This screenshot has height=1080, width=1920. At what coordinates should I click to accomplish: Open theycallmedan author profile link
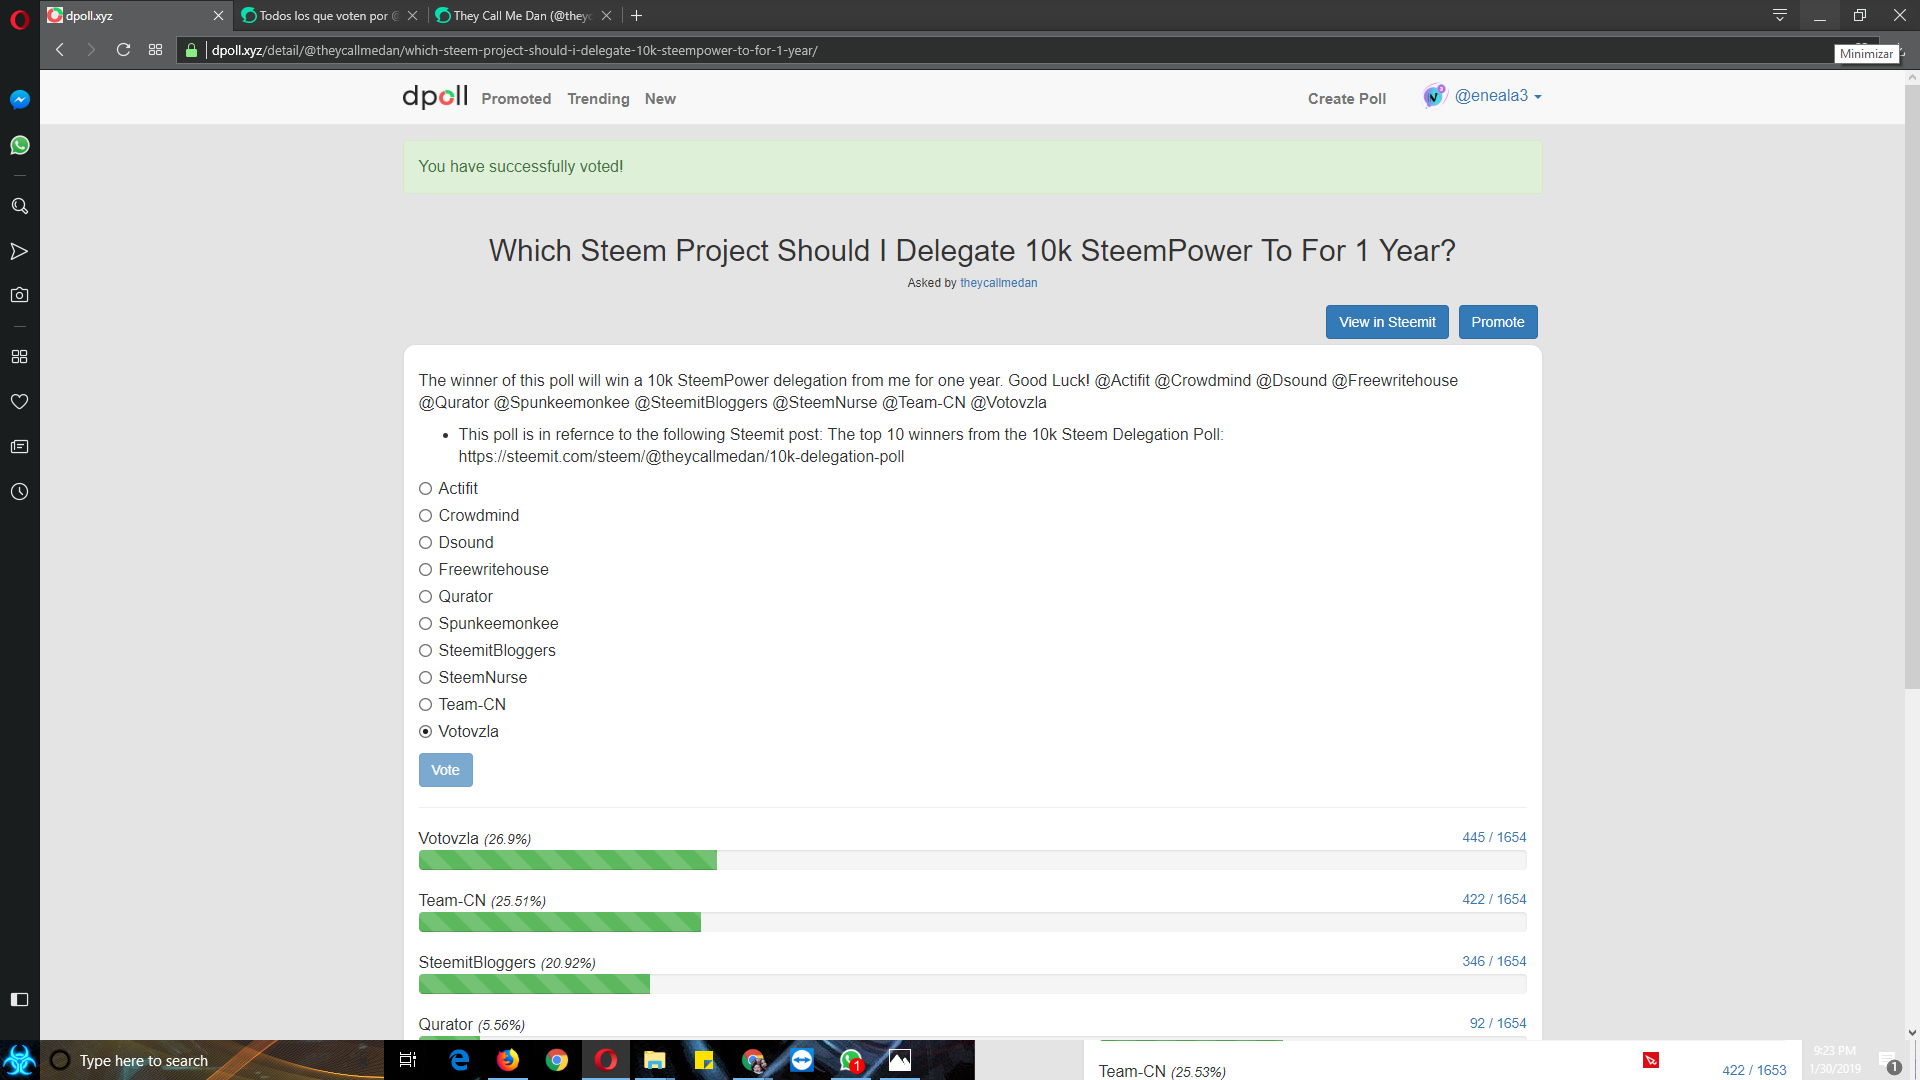pyautogui.click(x=998, y=283)
